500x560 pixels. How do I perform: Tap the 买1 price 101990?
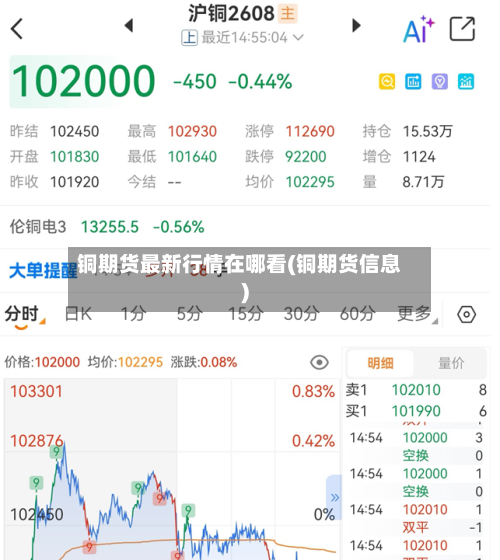point(416,411)
